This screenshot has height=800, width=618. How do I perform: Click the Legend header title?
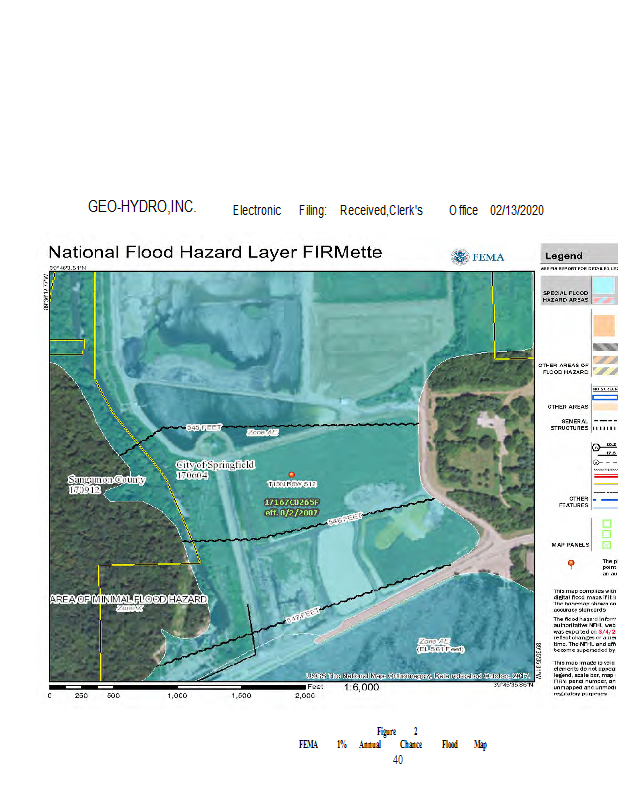tap(564, 256)
